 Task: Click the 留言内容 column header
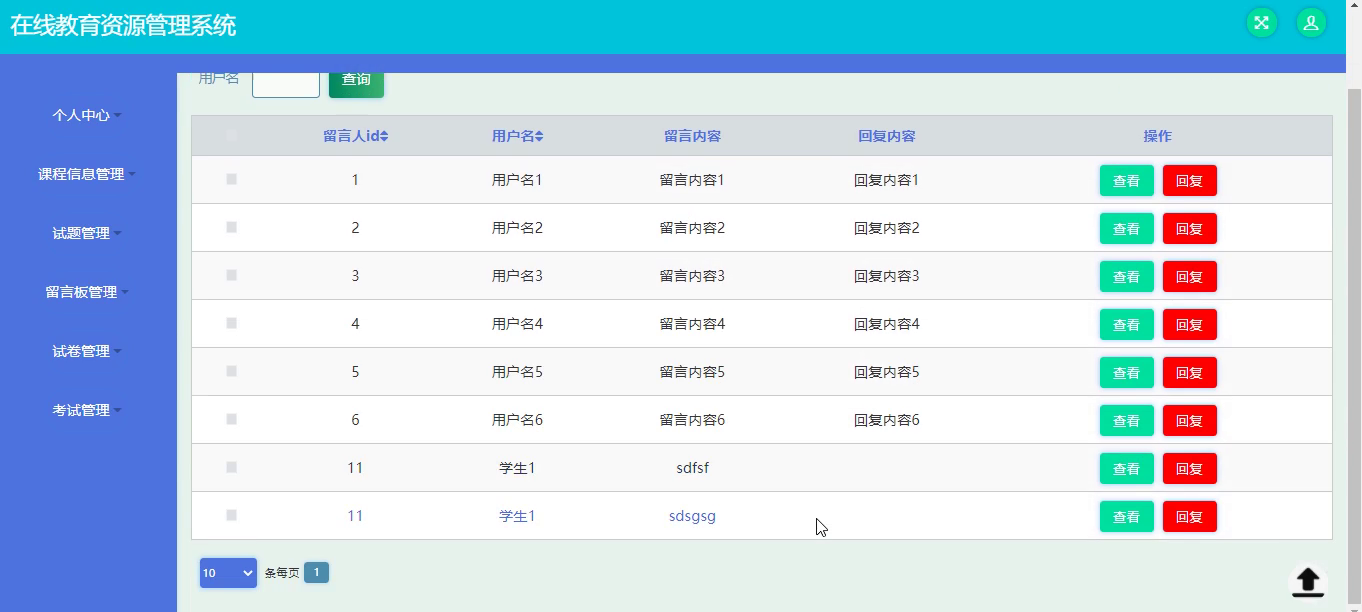click(692, 136)
